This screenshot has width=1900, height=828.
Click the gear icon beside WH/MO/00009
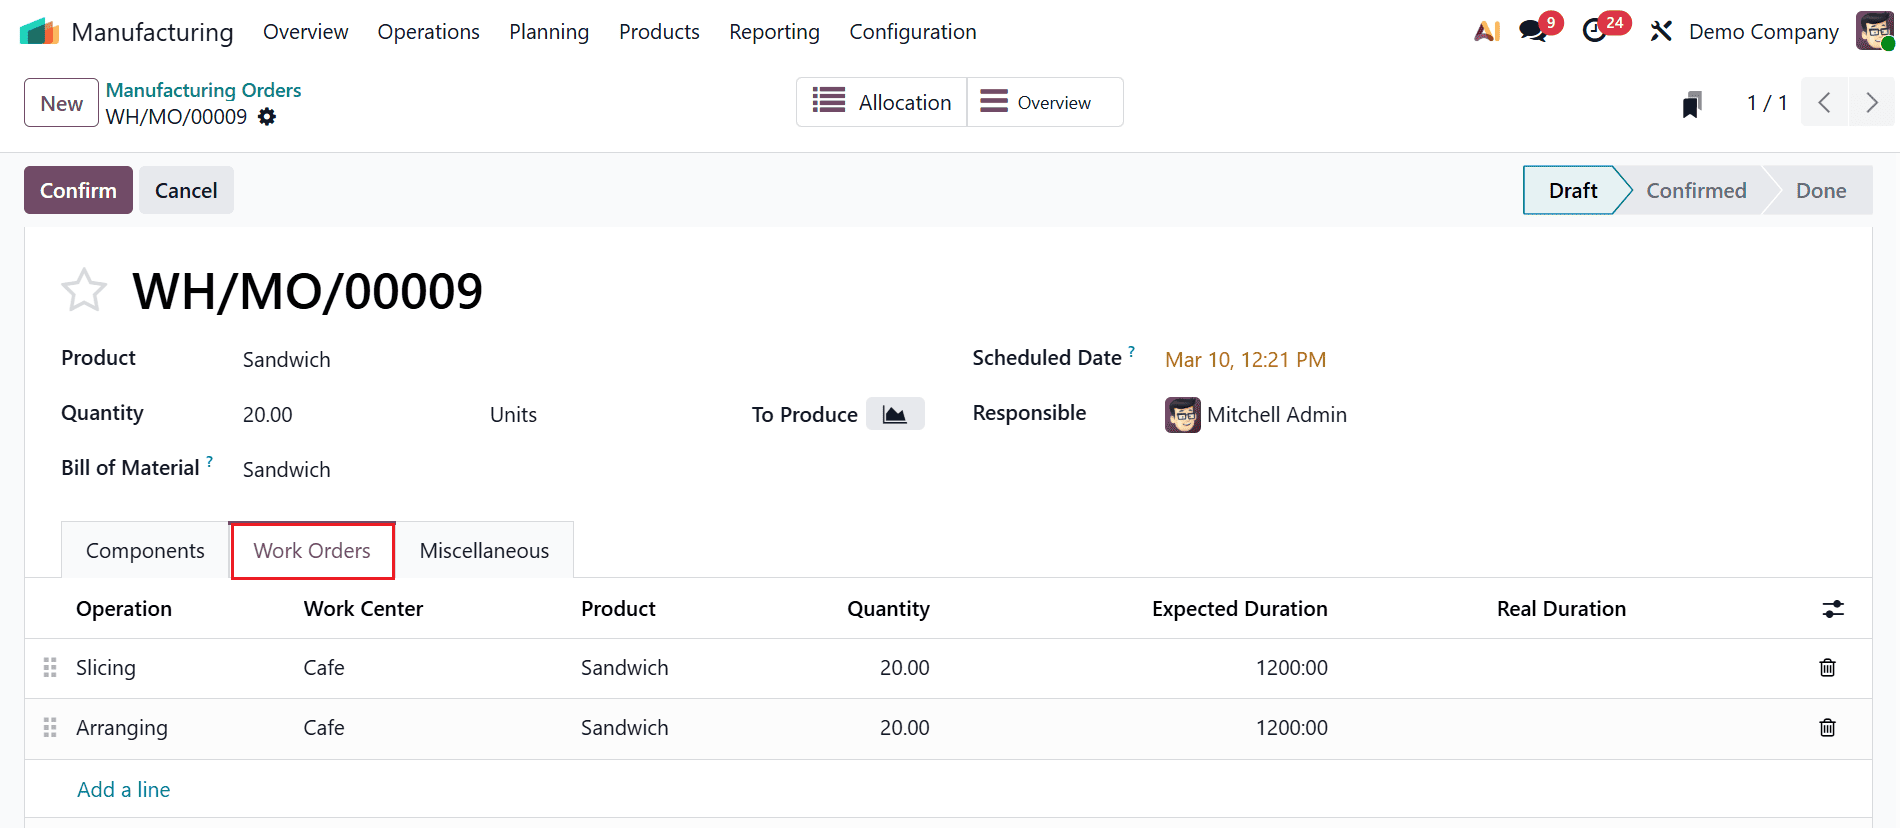(x=267, y=117)
